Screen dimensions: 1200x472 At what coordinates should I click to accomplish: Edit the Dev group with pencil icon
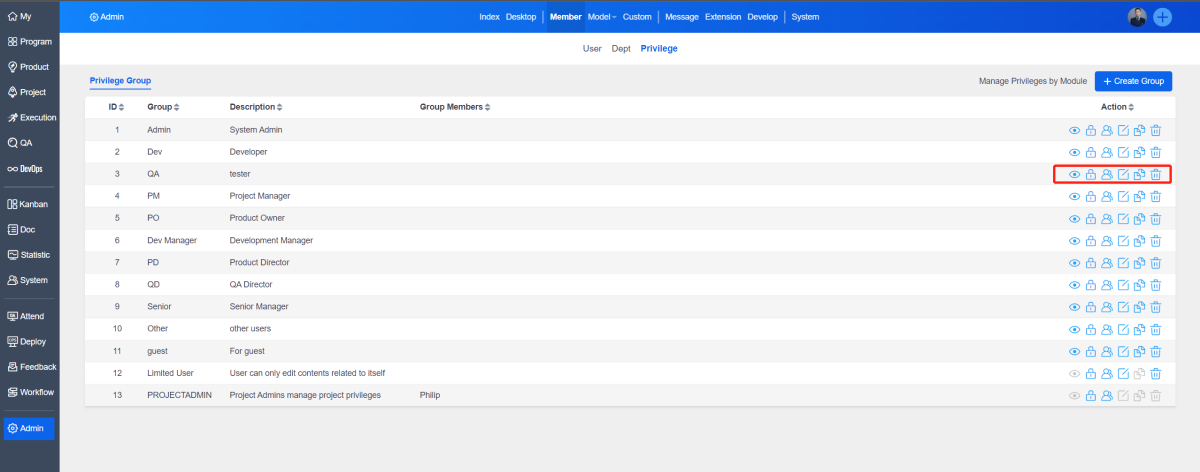1123,152
